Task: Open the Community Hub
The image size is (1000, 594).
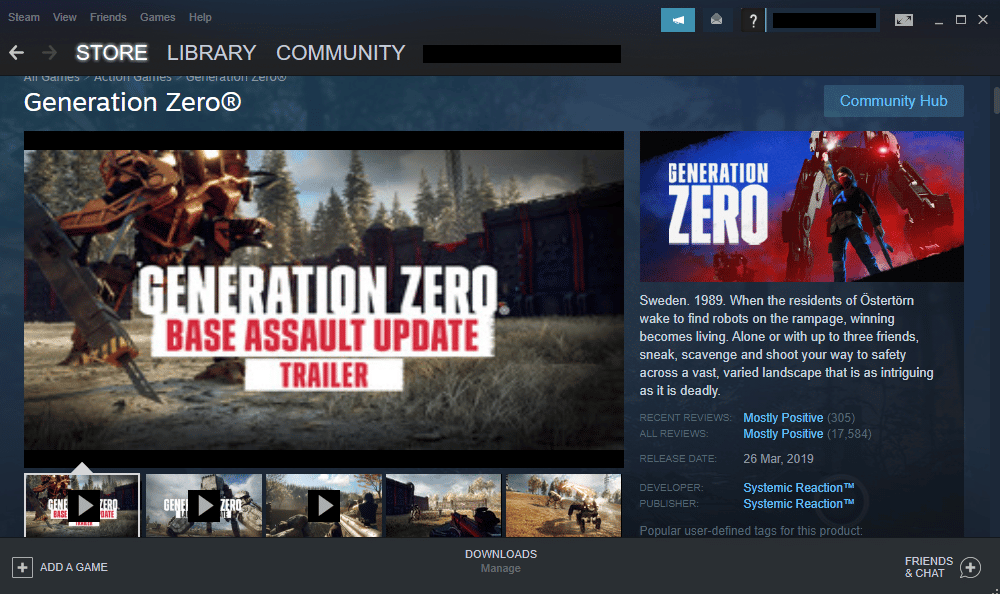Action: (x=893, y=101)
